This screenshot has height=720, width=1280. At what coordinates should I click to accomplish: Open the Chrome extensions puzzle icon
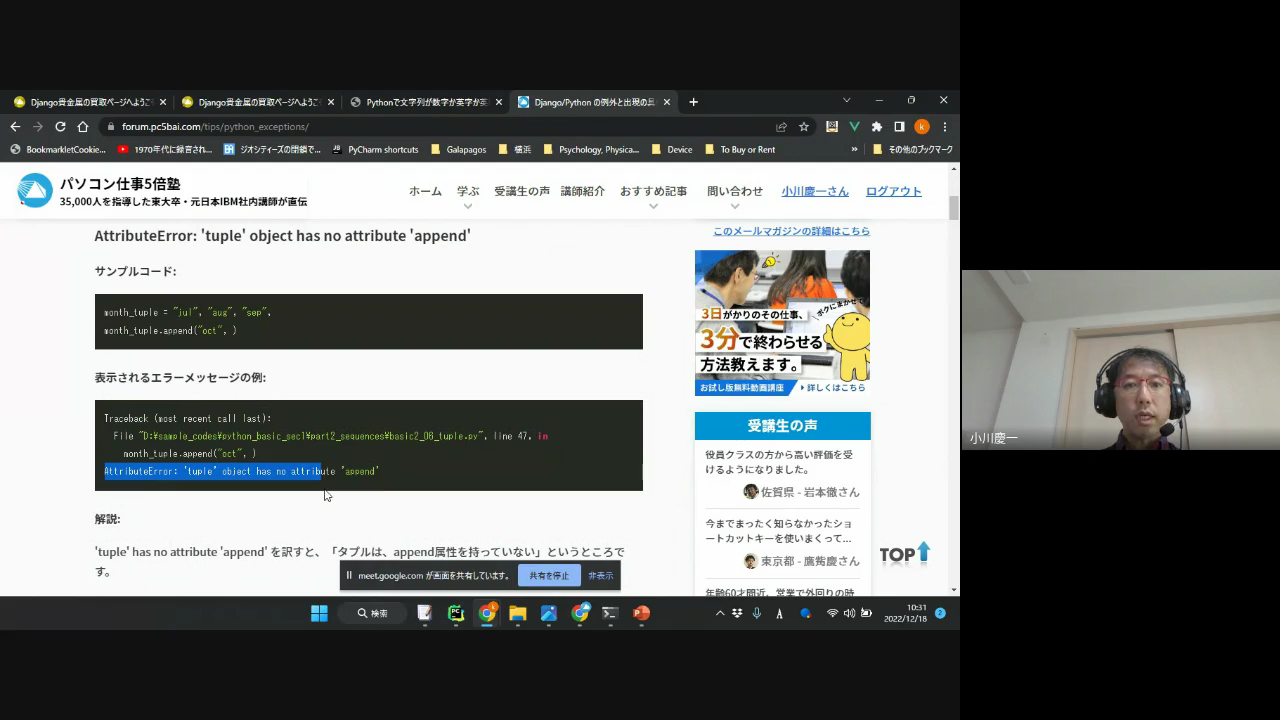(877, 127)
